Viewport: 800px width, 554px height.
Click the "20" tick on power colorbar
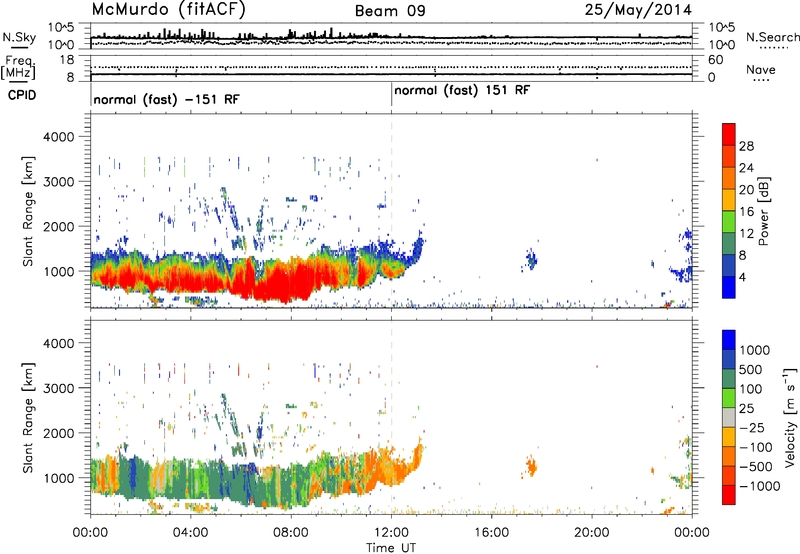746,190
